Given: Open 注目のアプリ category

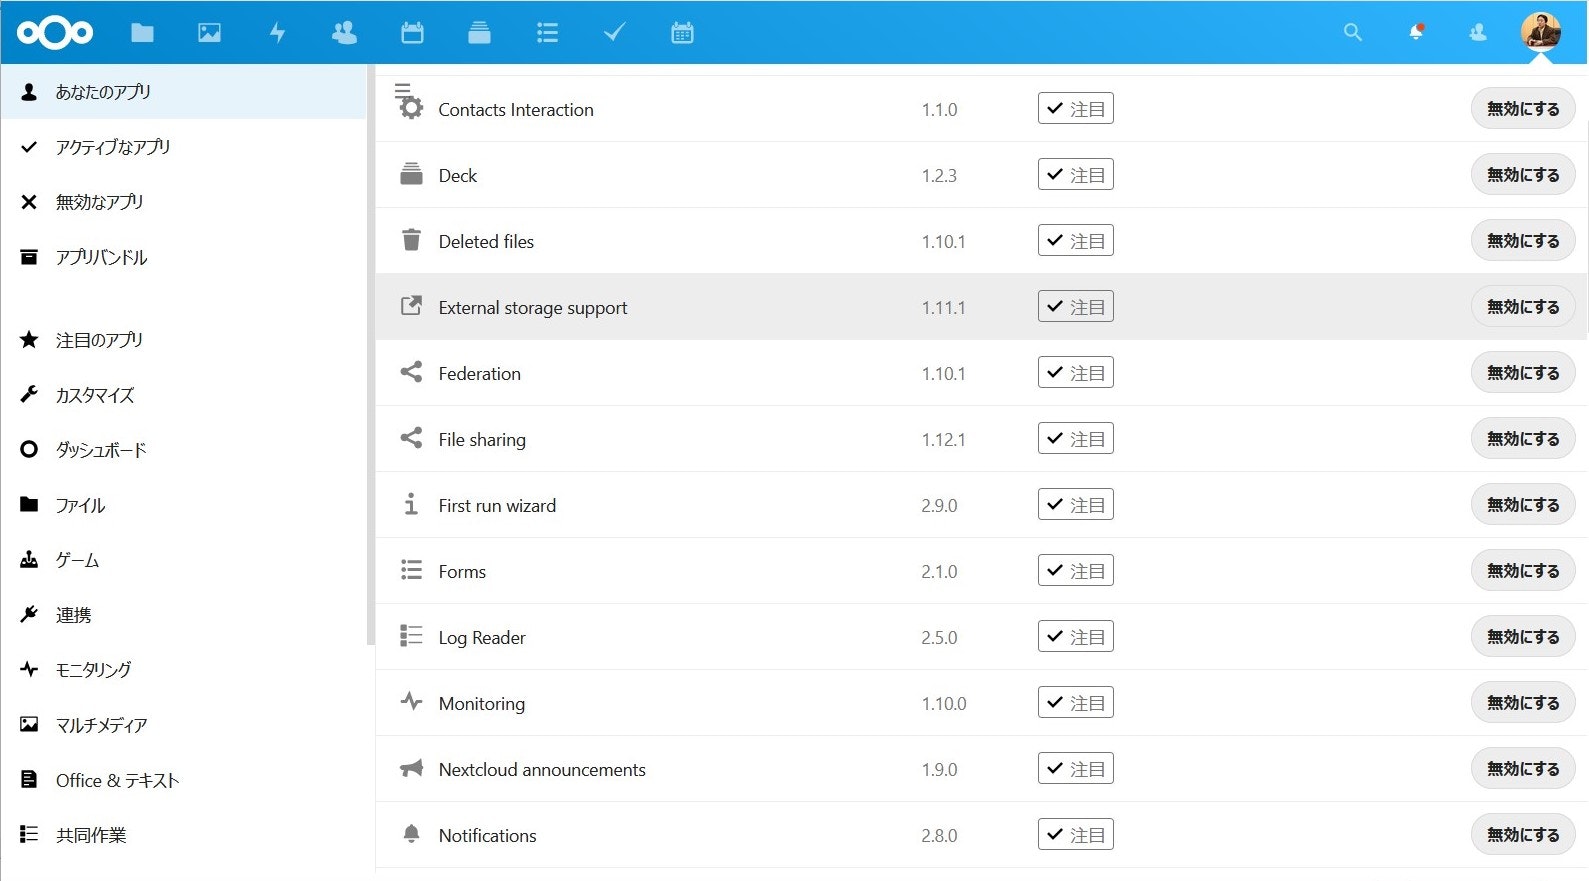Looking at the screenshot, I should [184, 340].
